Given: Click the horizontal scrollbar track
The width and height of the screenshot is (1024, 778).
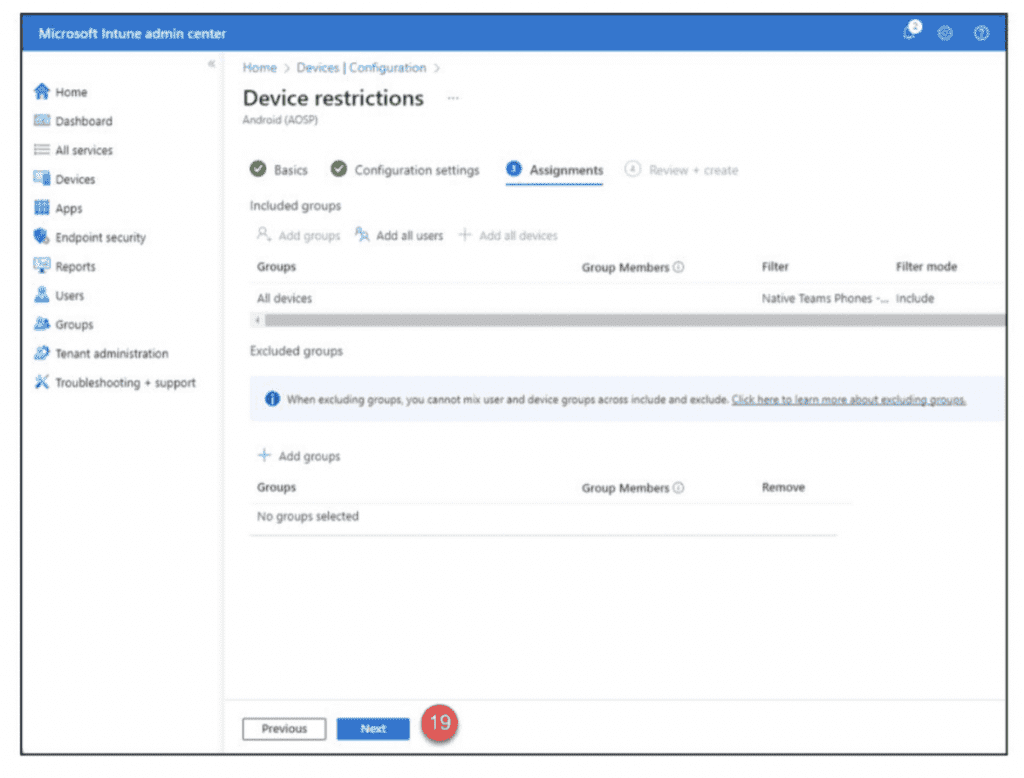Looking at the screenshot, I should coord(635,320).
